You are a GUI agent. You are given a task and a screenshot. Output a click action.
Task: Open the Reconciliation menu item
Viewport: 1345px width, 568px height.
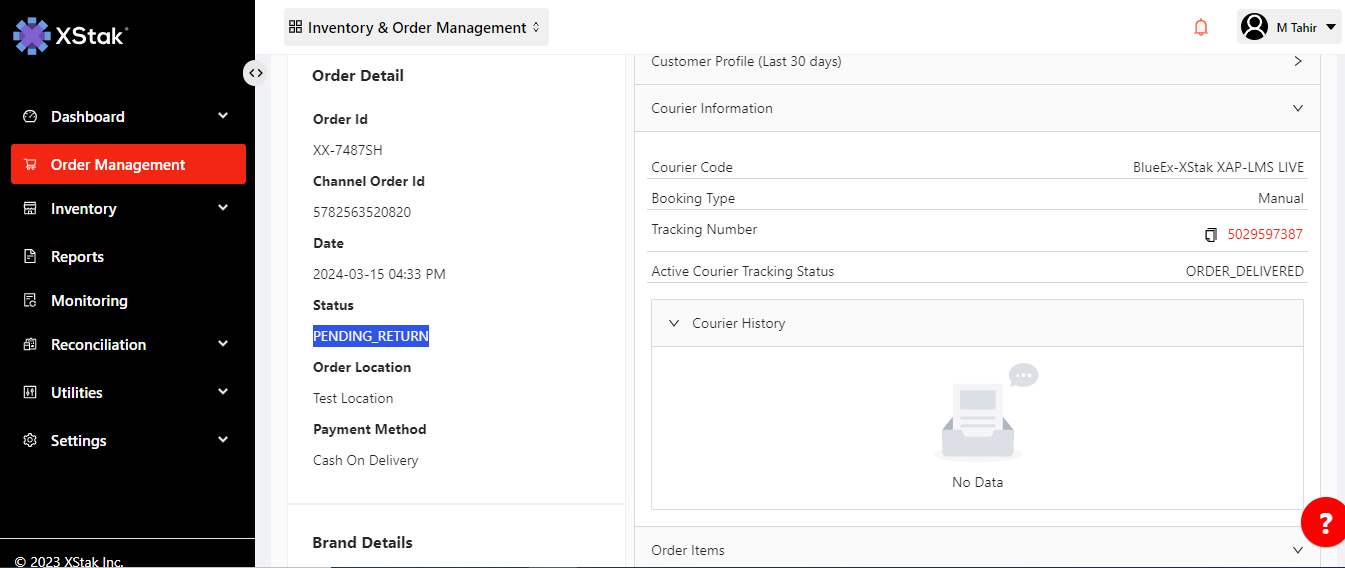pyautogui.click(x=98, y=345)
